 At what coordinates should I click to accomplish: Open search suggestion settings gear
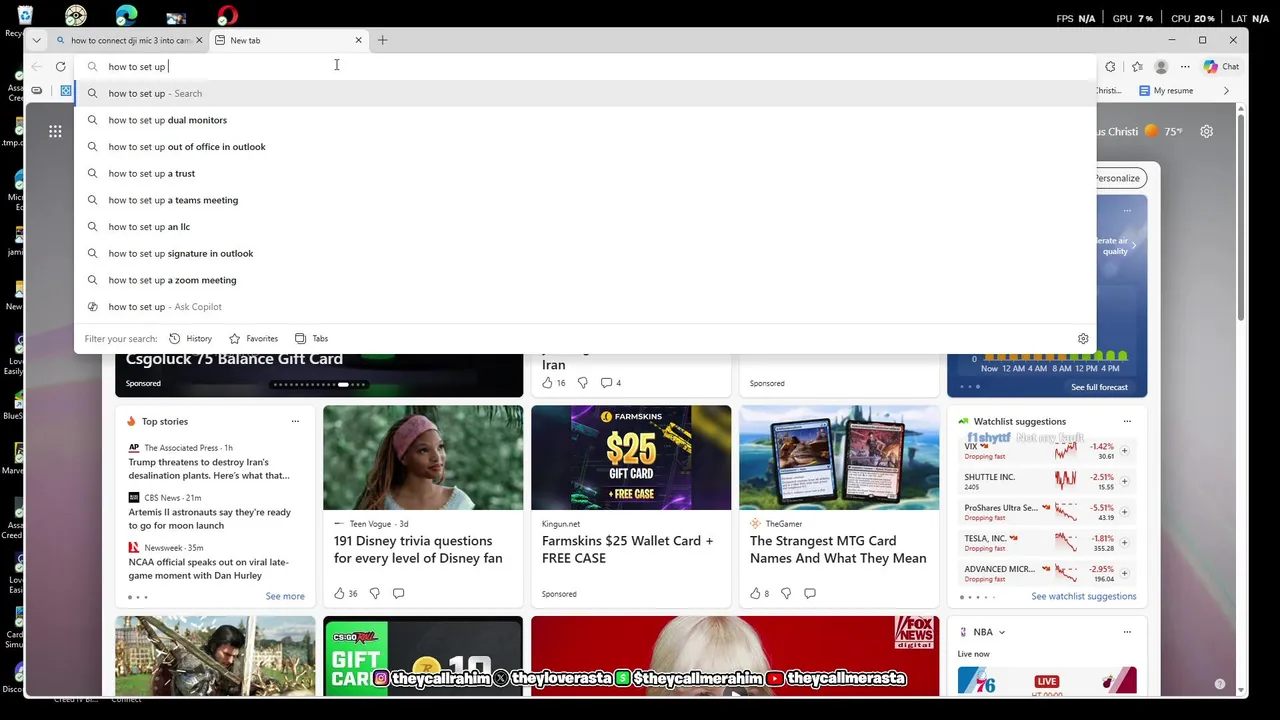[1083, 339]
